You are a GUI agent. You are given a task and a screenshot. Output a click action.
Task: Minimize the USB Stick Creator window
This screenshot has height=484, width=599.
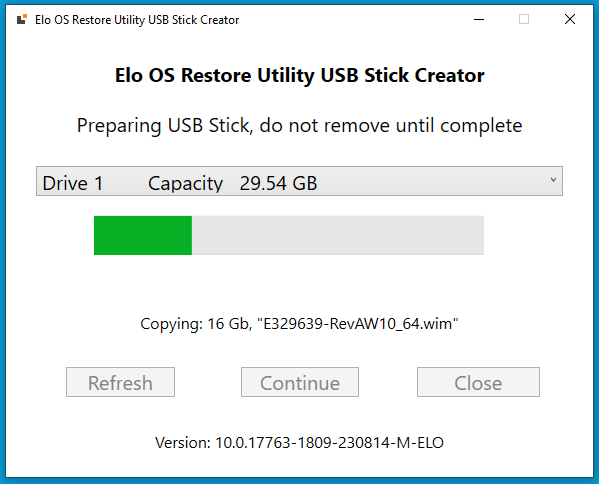479,19
